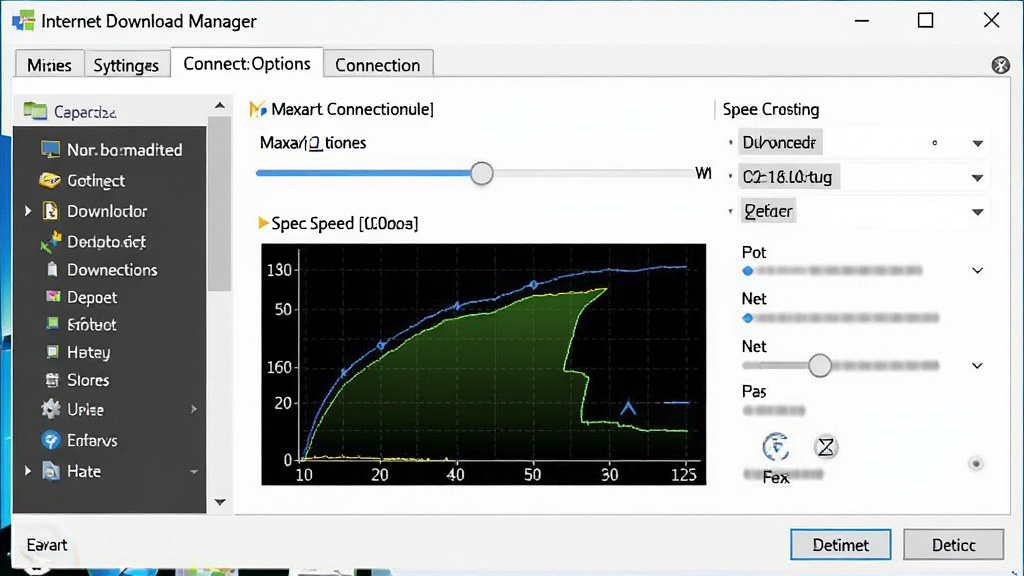Image resolution: width=1024 pixels, height=576 pixels.
Task: Open the Dlvoncedr dropdown
Action: tap(978, 143)
